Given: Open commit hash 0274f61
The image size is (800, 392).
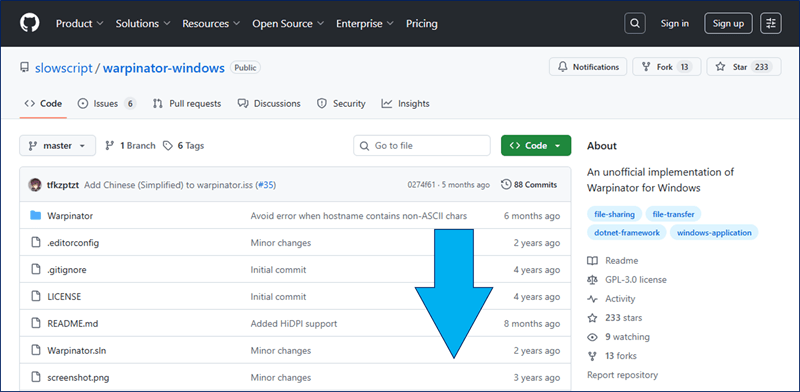Looking at the screenshot, I should point(421,185).
